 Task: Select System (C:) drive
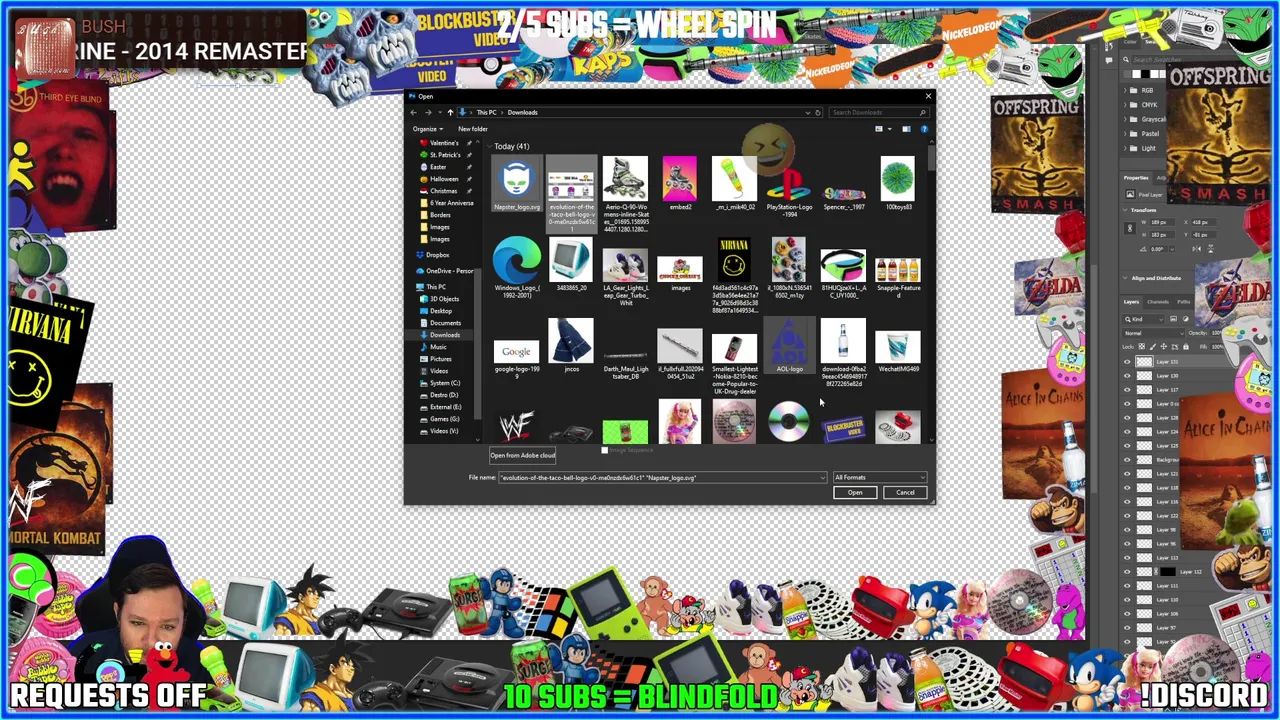(445, 383)
